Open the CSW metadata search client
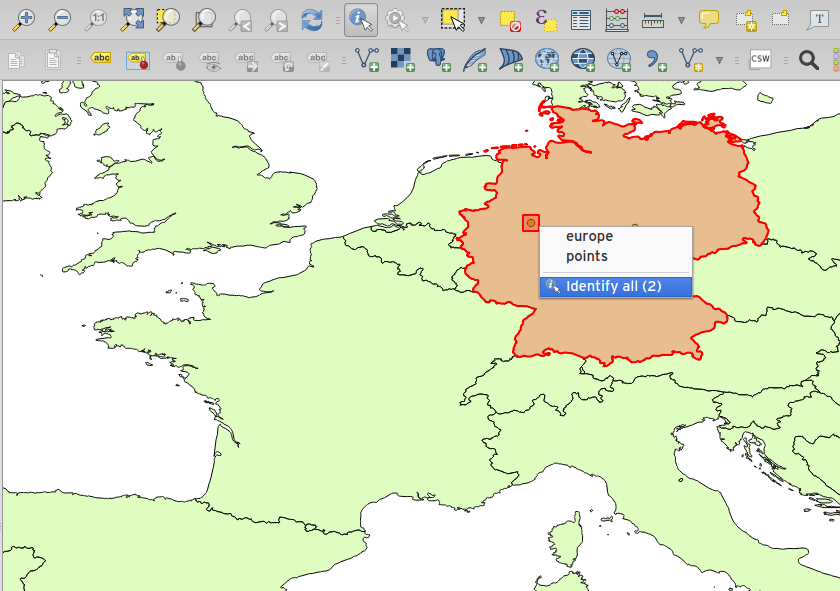Image resolution: width=840 pixels, height=591 pixels. tap(761, 59)
